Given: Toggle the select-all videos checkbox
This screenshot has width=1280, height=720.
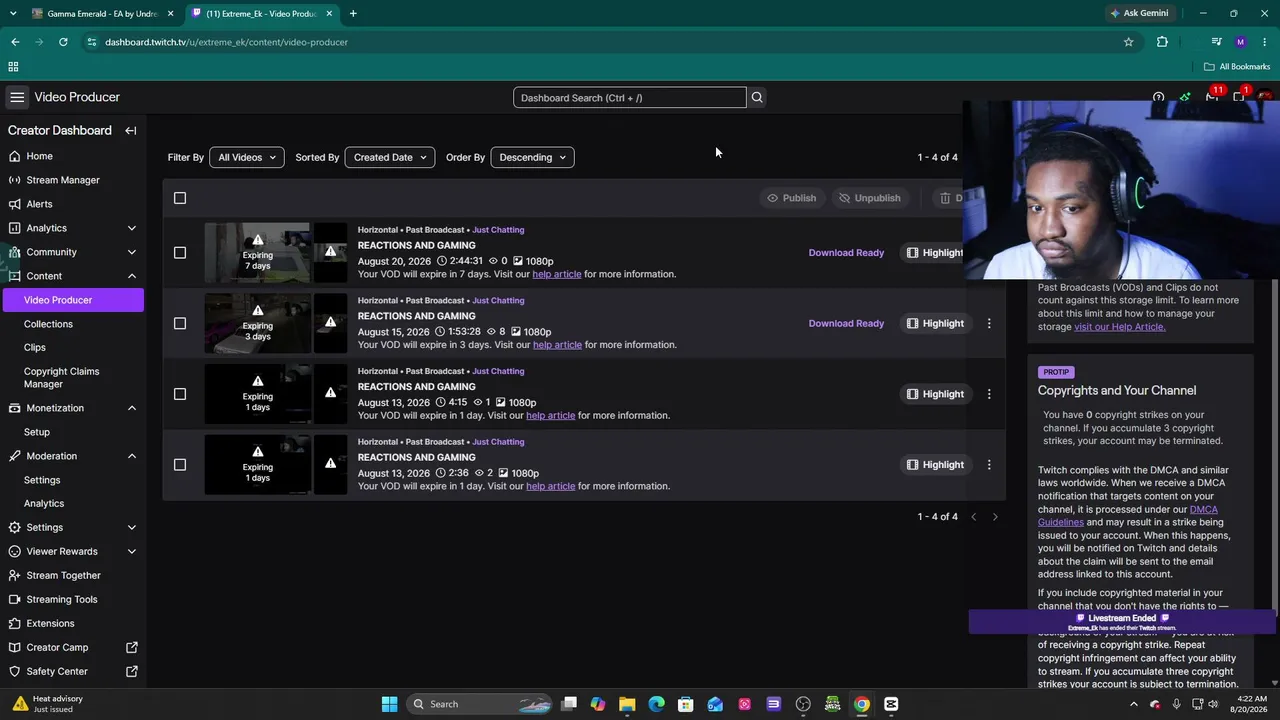Looking at the screenshot, I should tap(180, 198).
